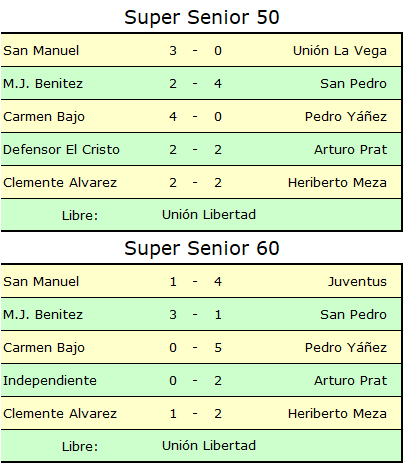The height and width of the screenshot is (463, 403).
Task: Click Carmen Bajo in Super Senior 60
Action: [44, 348]
